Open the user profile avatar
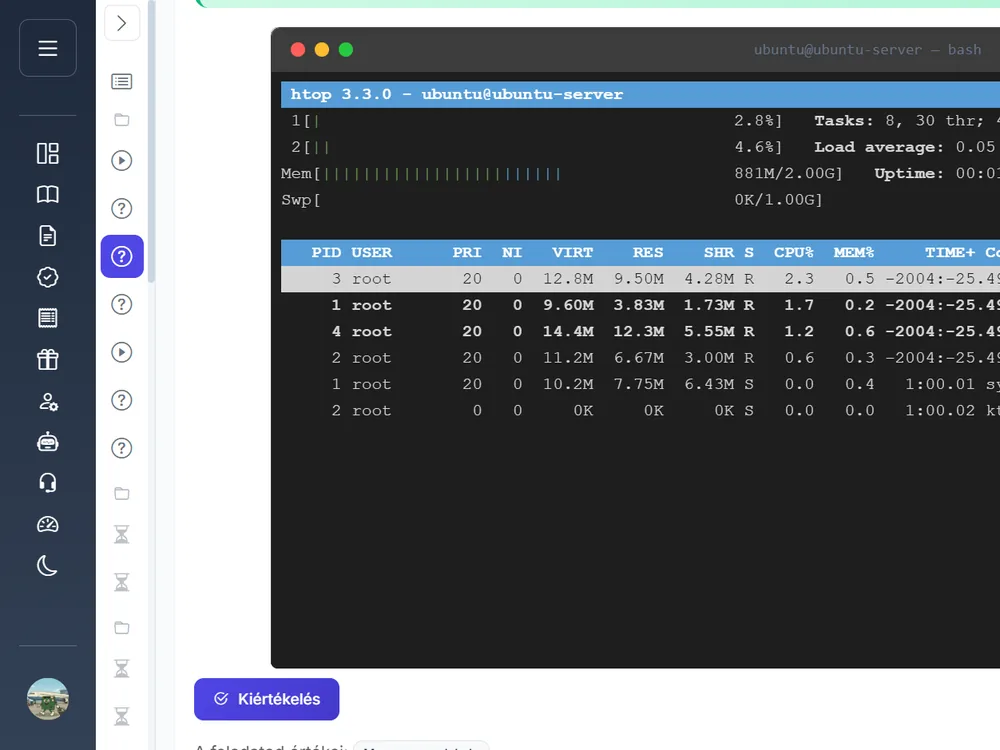 point(48,699)
